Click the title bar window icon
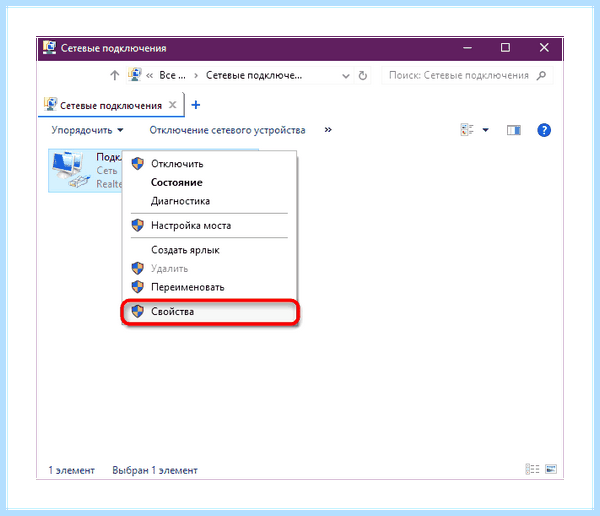Viewport: 600px width, 516px height. click(x=49, y=48)
